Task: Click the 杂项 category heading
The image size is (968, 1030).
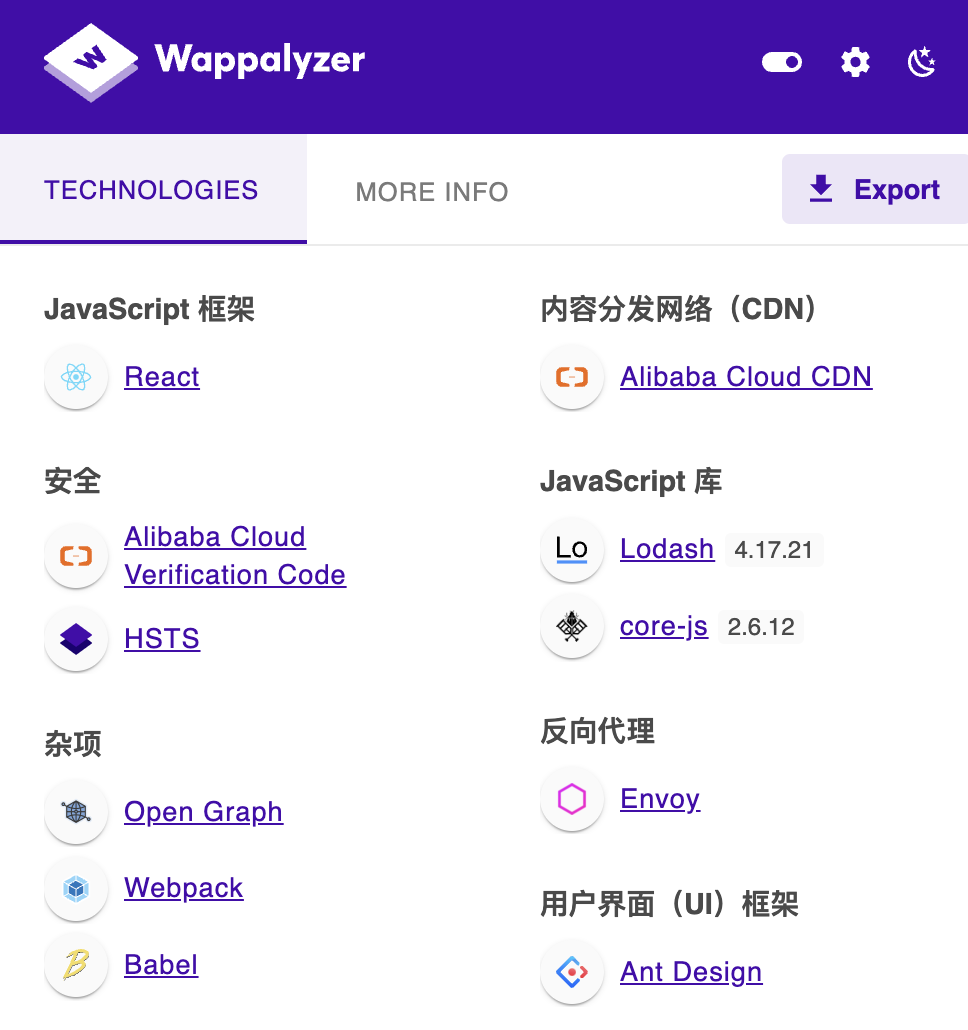Action: point(72,744)
